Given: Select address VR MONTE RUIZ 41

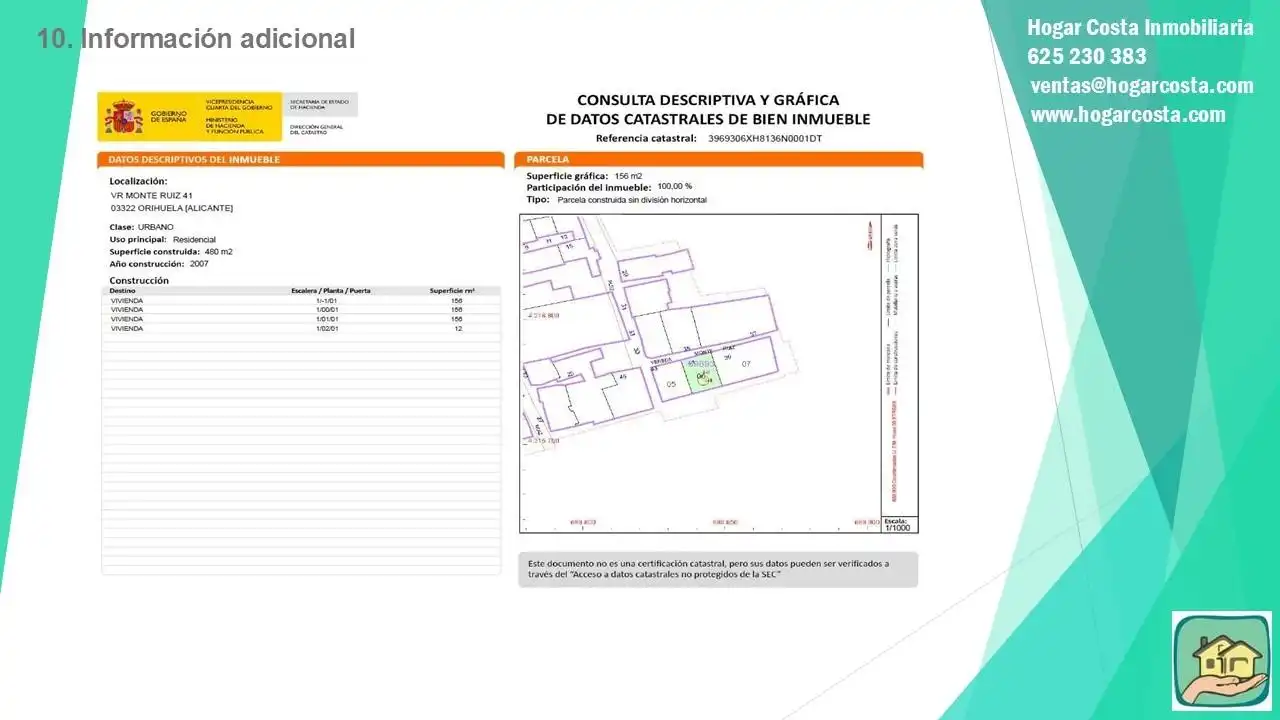Looking at the screenshot, I should tap(151, 195).
